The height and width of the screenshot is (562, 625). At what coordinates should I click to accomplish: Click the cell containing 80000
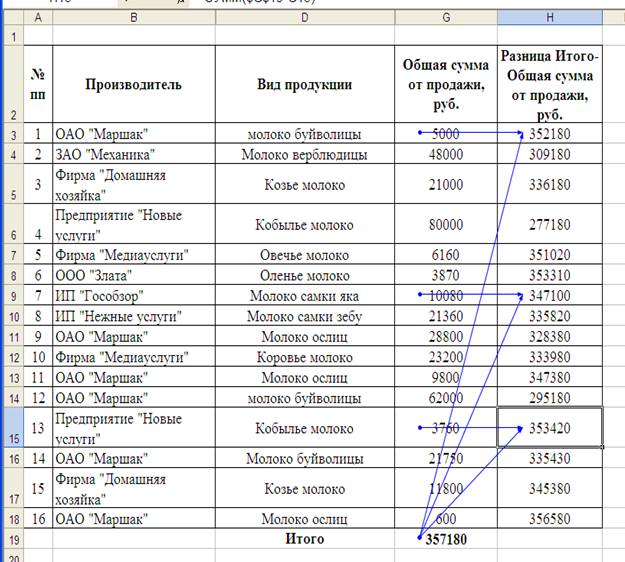pos(445,225)
